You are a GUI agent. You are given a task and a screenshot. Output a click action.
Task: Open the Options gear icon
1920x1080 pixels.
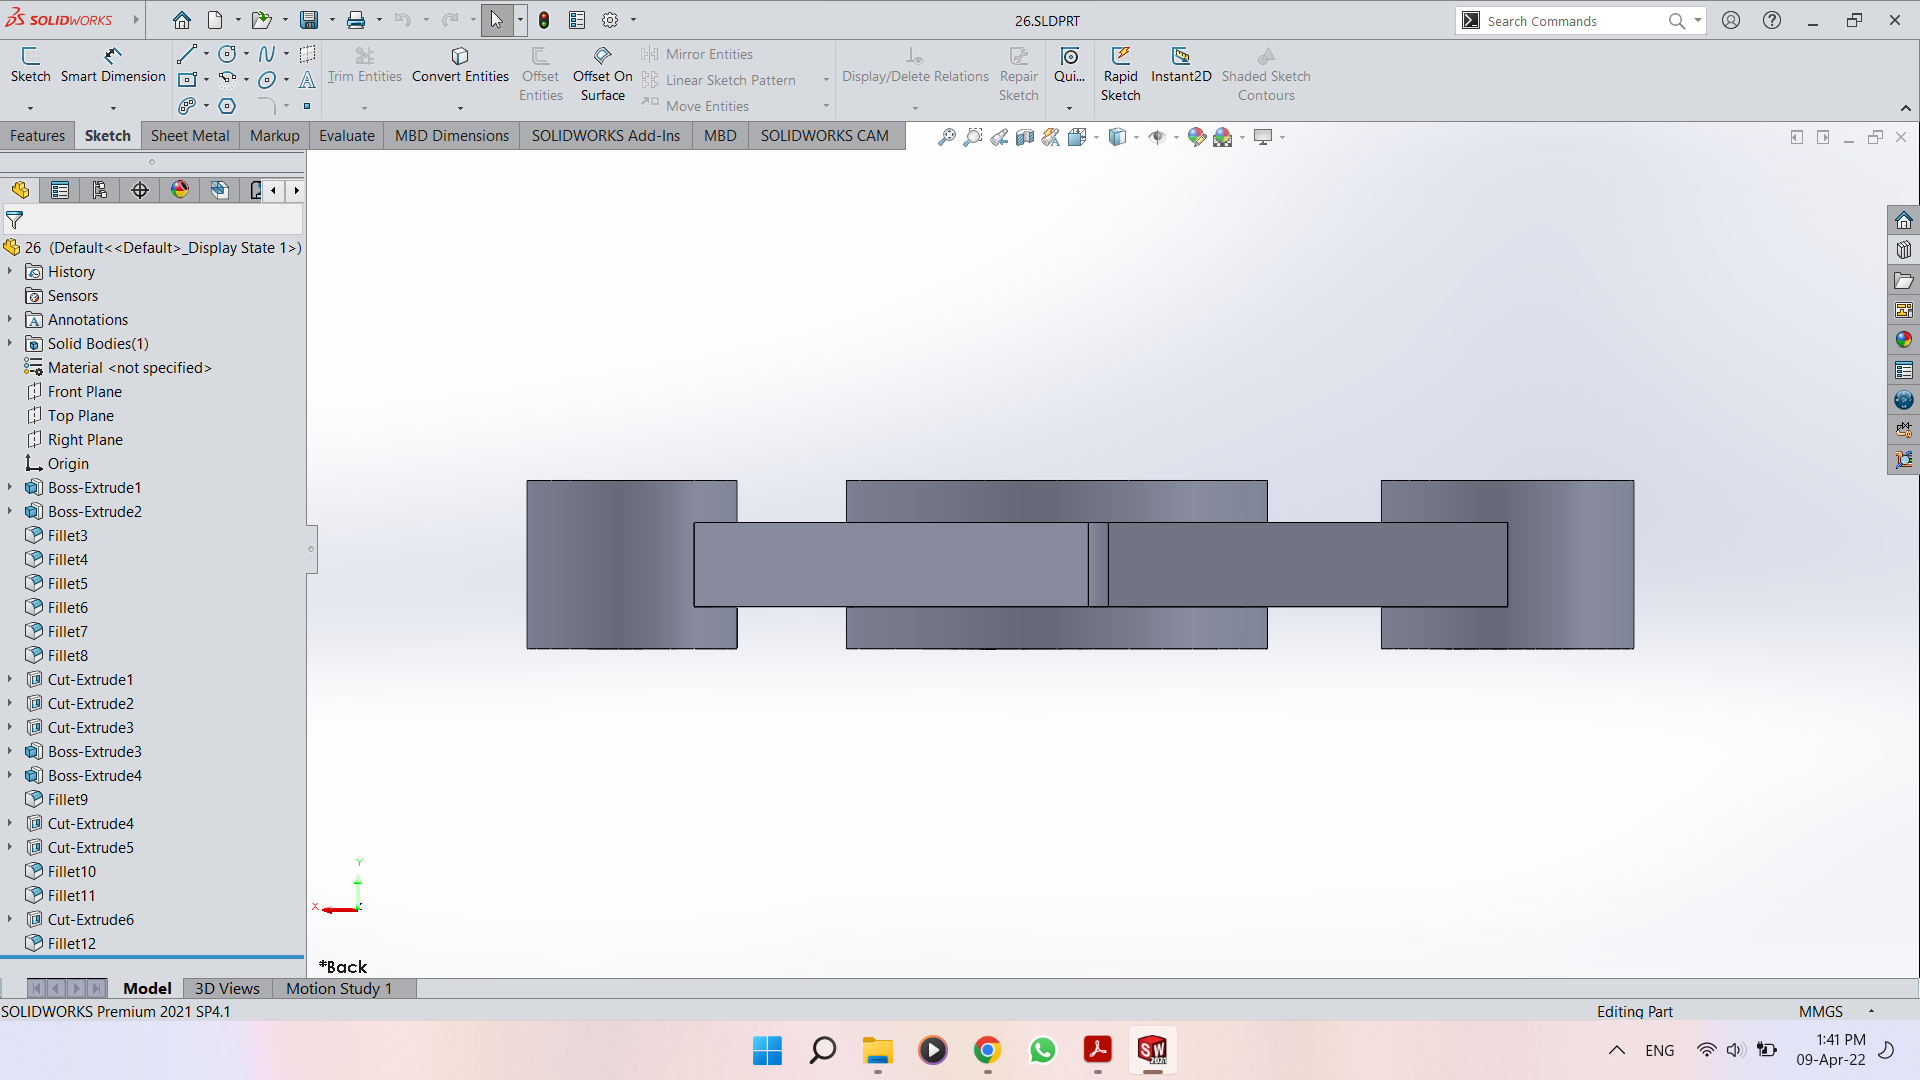point(610,20)
